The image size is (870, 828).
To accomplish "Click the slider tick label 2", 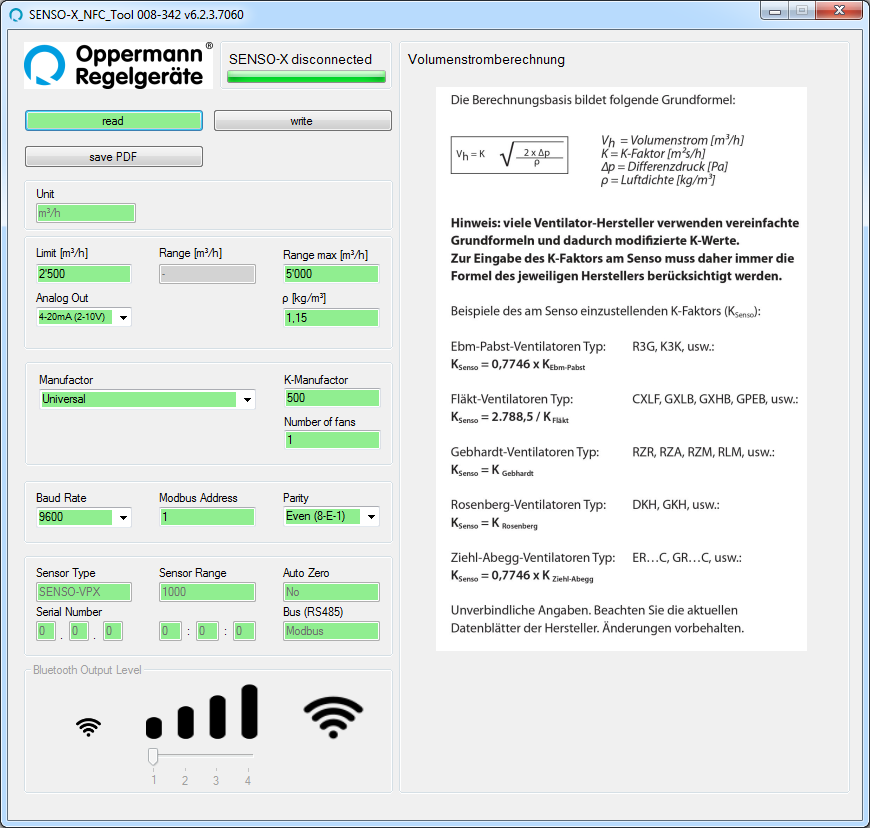I will [x=185, y=780].
